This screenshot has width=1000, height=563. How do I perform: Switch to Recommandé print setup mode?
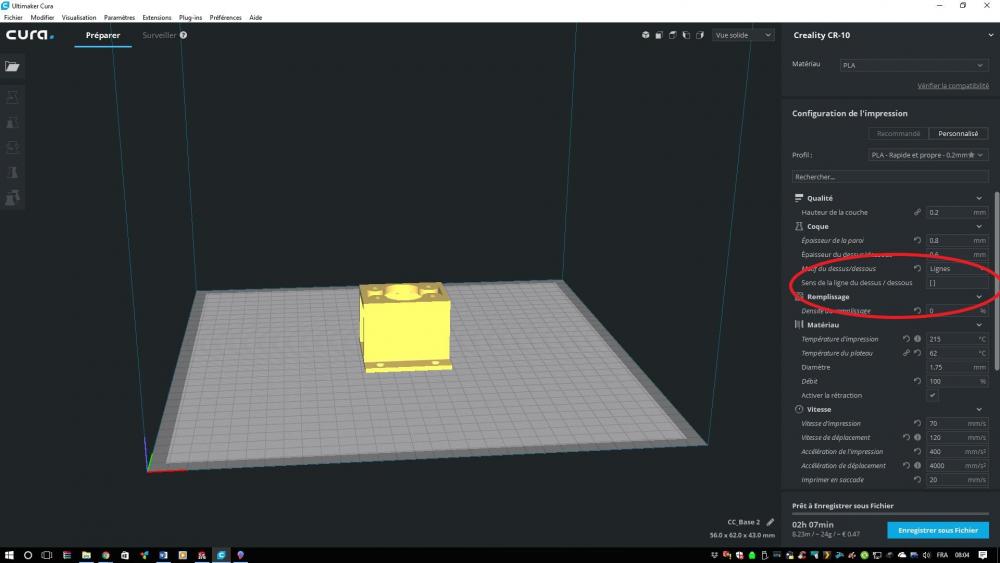coord(898,133)
